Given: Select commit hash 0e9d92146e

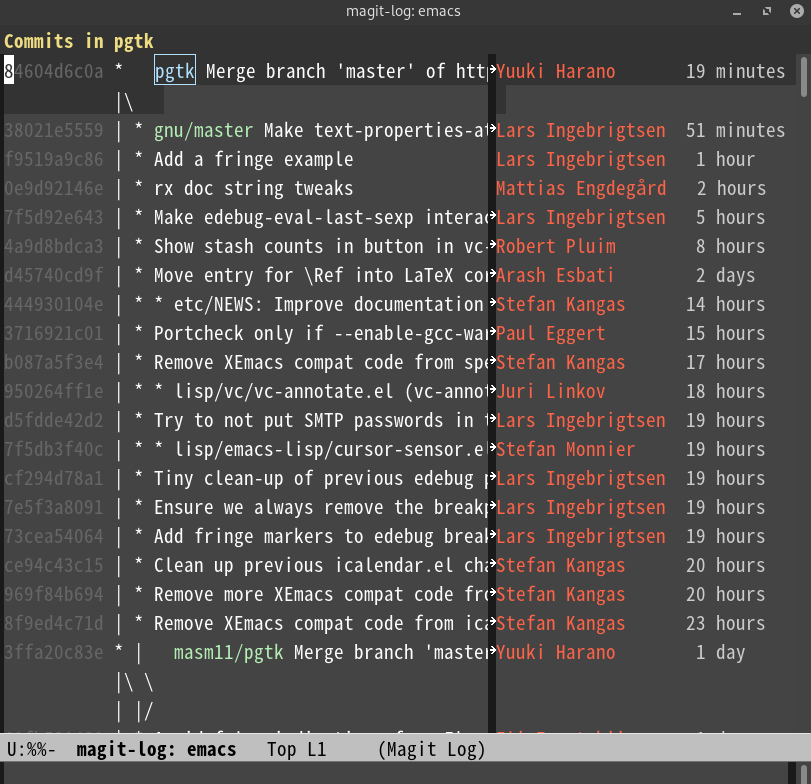Looking at the screenshot, I should pos(54,188).
